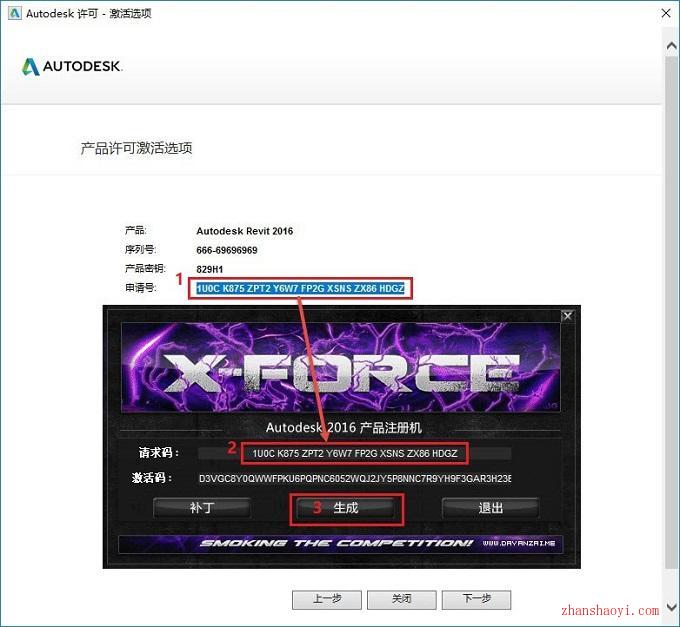Image resolution: width=680 pixels, height=627 pixels.
Task: Click the 关闭 button at the bottom
Action: (x=402, y=600)
